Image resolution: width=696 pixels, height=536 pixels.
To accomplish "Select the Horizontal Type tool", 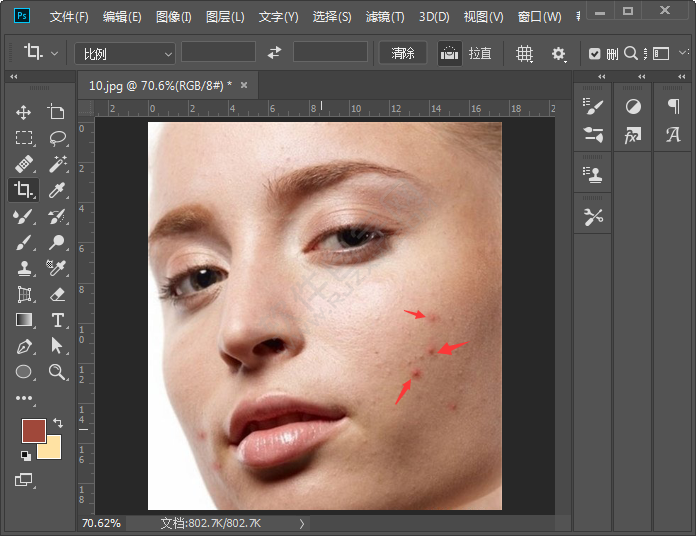I will click(x=58, y=320).
